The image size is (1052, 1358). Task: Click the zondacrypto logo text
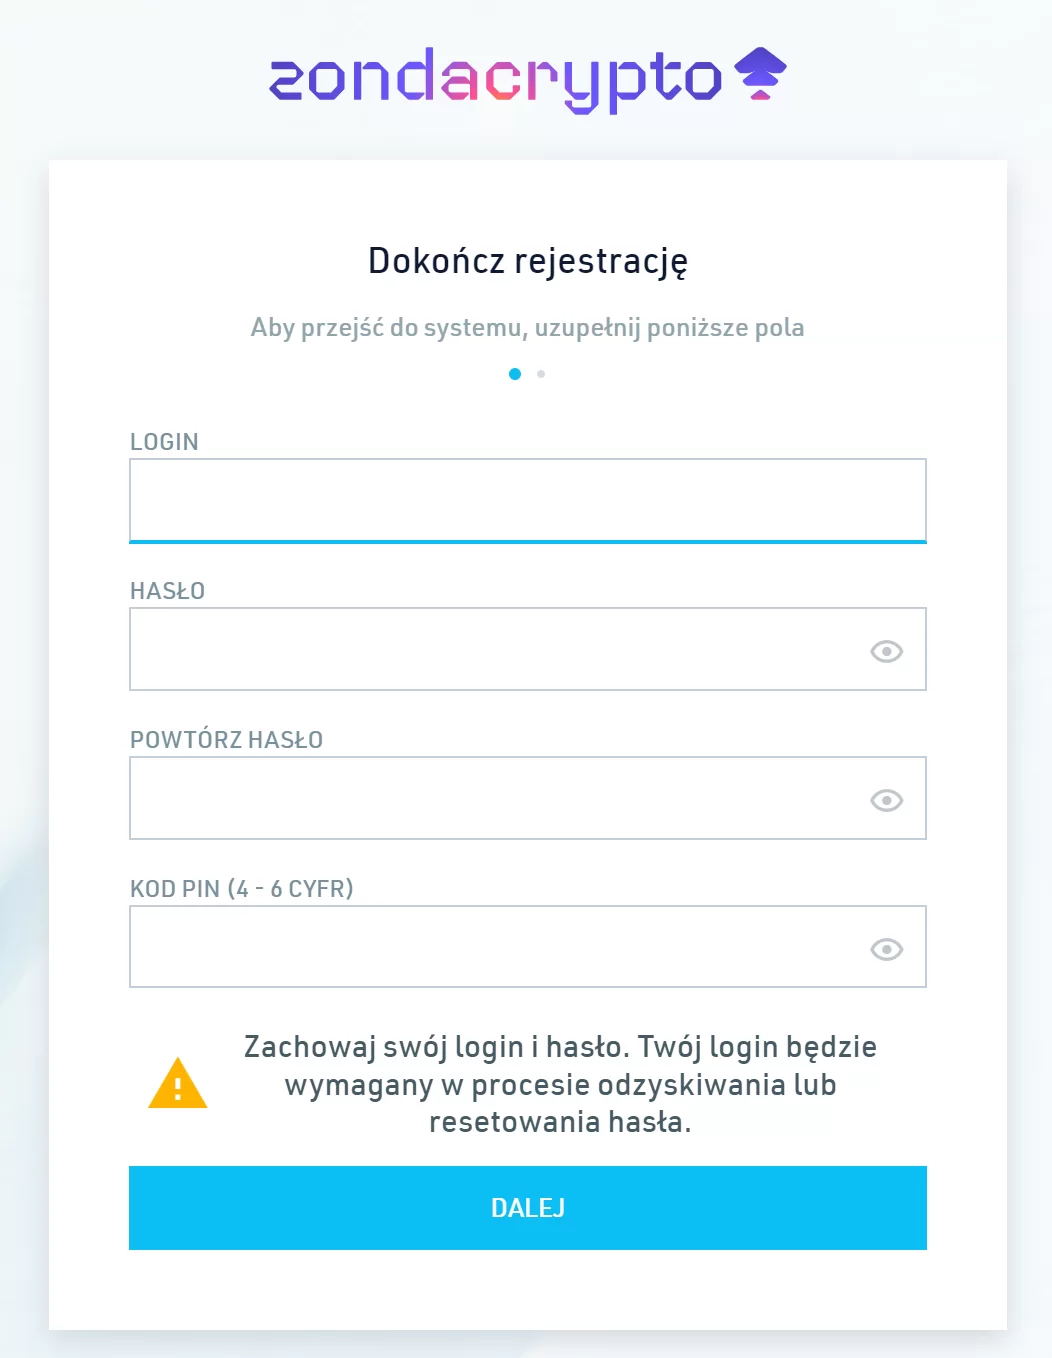point(495,79)
